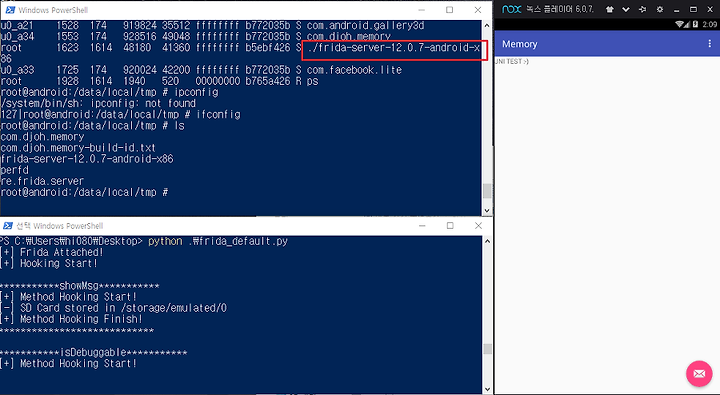The height and width of the screenshot is (395, 720).
Task: Click 'com.android.gallery3d' process name
Action: coord(366,26)
